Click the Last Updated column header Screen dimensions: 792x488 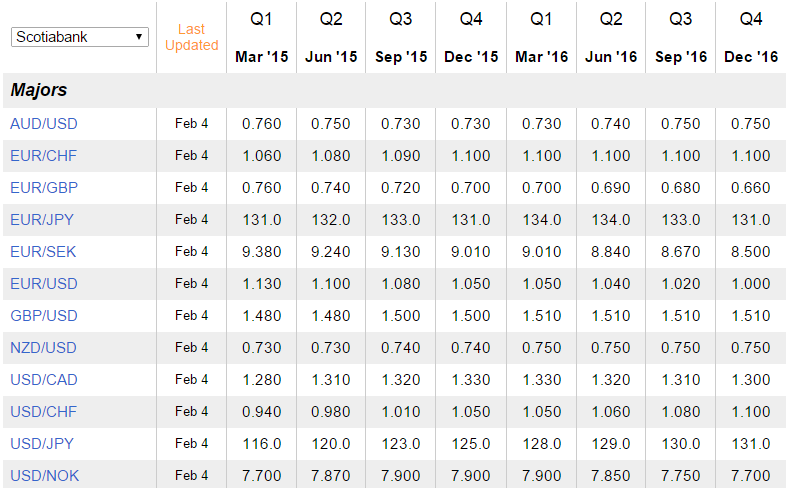coord(191,38)
